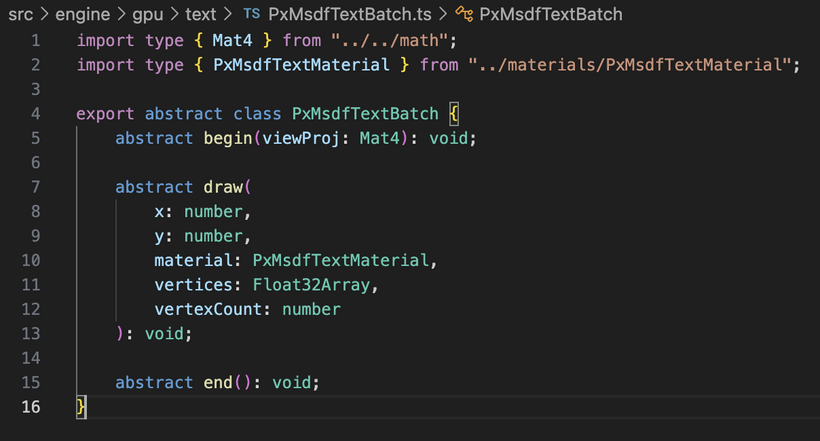820x441 pixels.
Task: Open the src folder breadcrumb
Action: pyautogui.click(x=20, y=15)
